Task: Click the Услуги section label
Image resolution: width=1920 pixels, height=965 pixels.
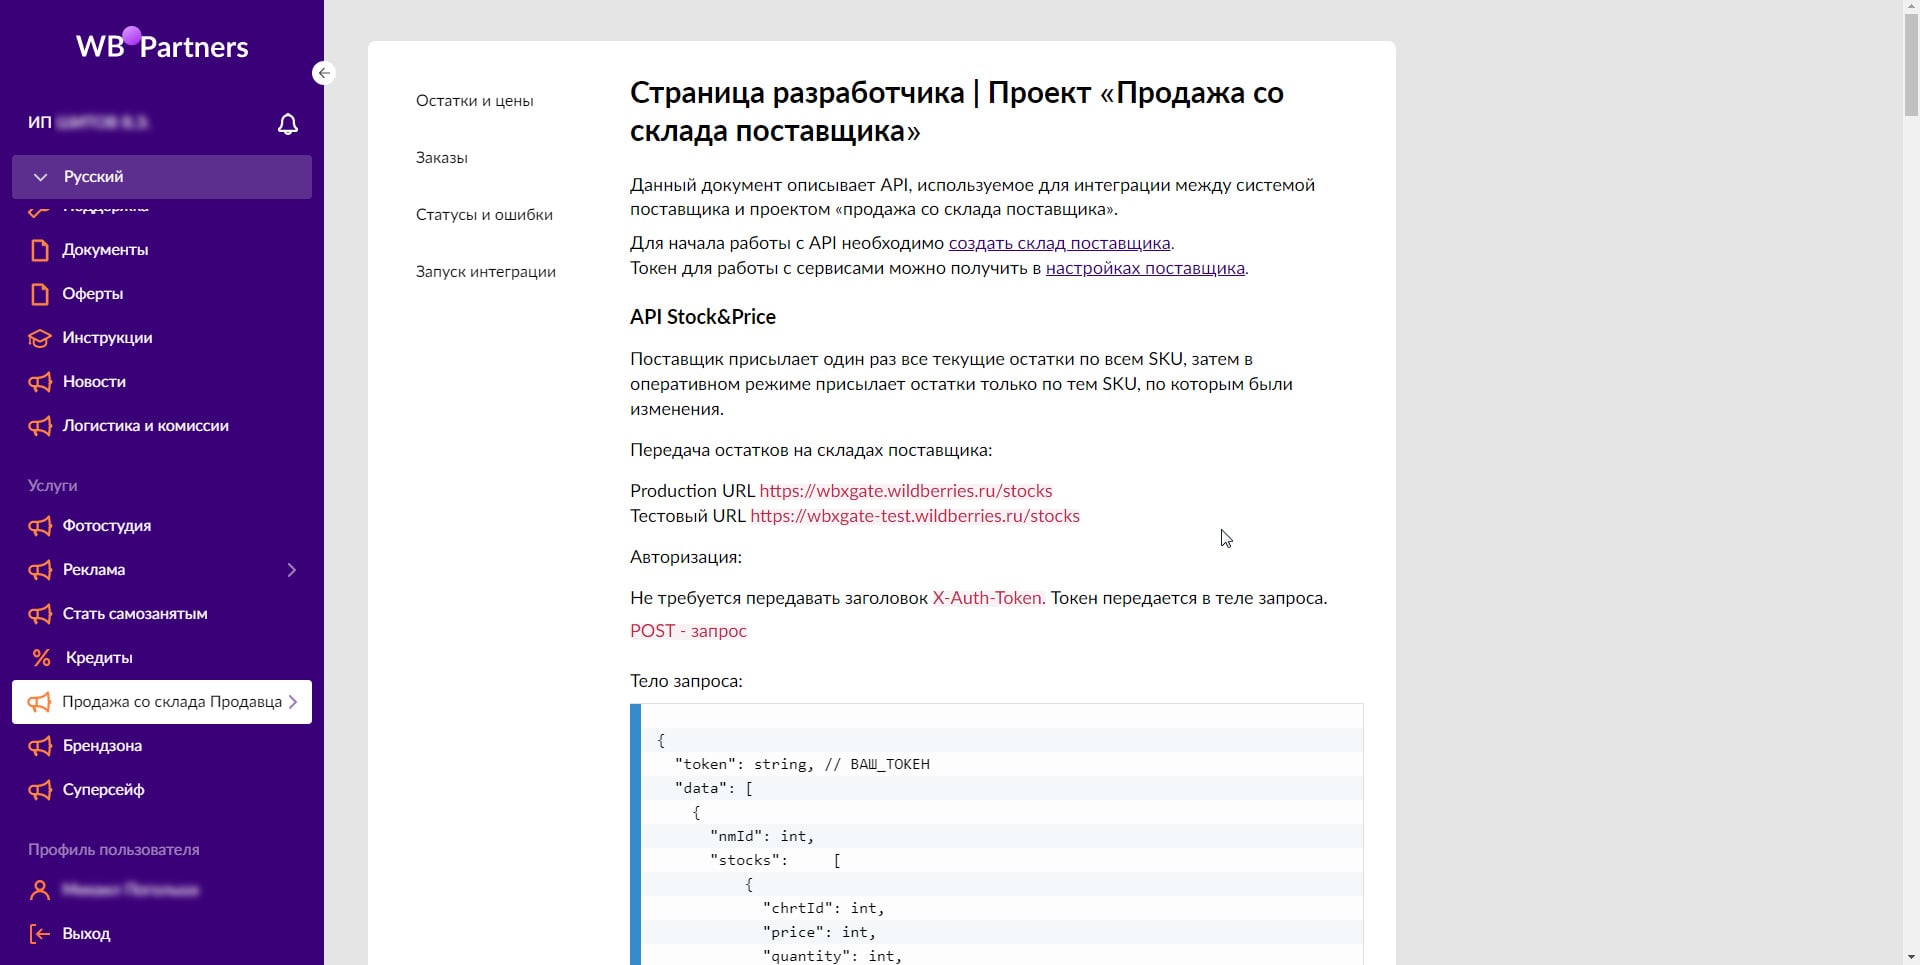Action: (x=52, y=486)
